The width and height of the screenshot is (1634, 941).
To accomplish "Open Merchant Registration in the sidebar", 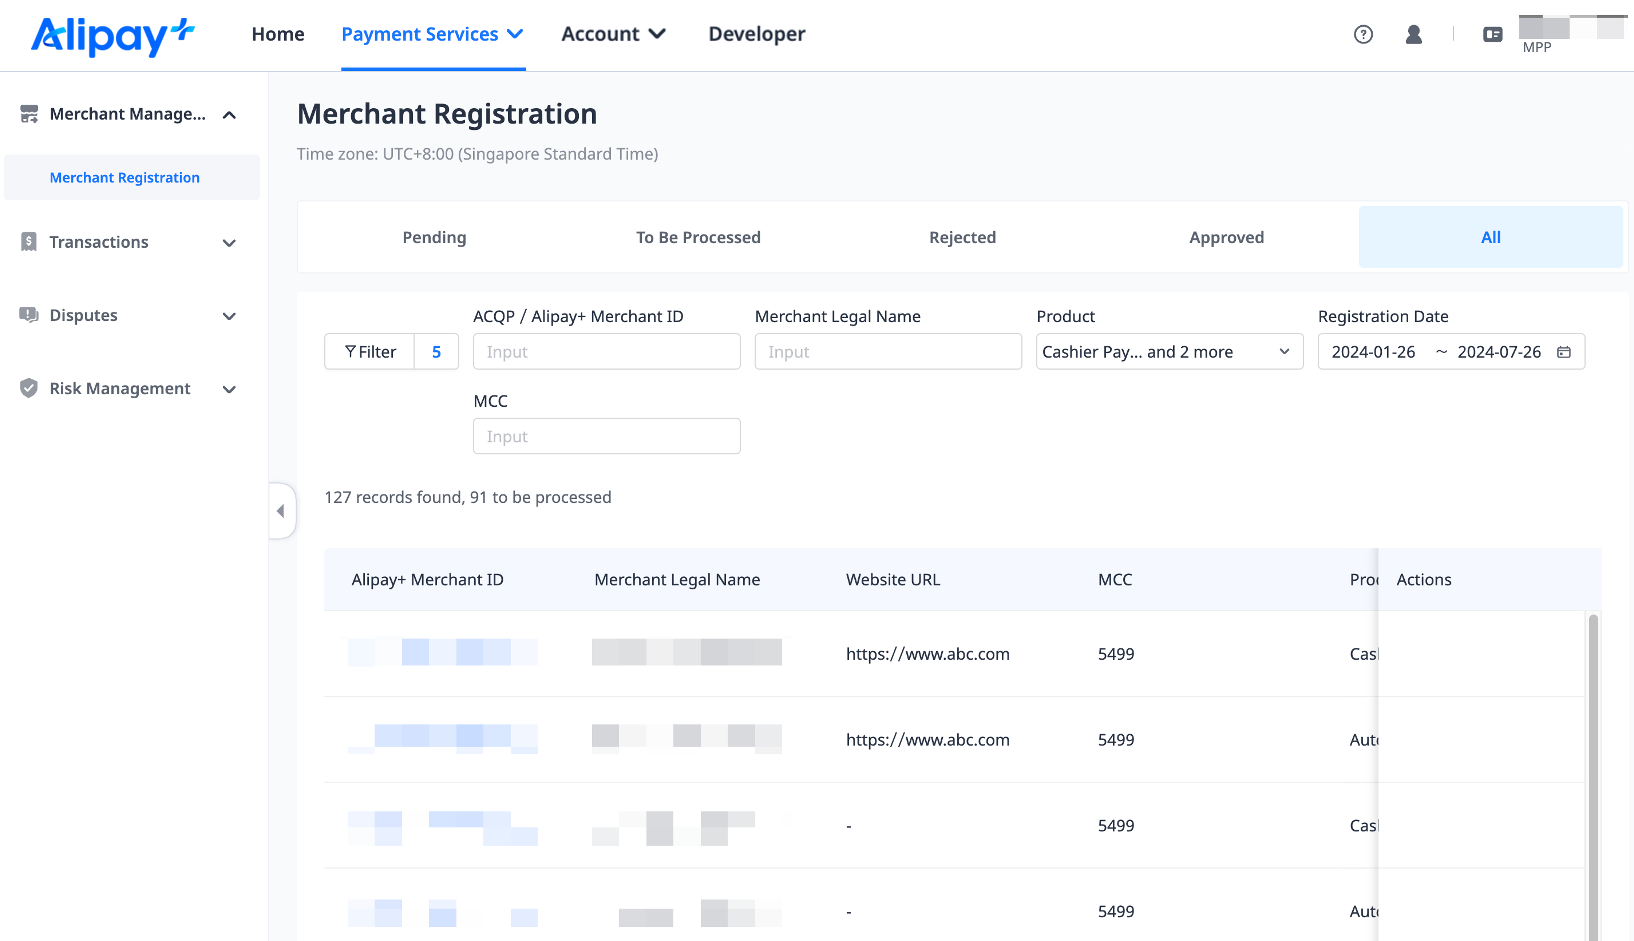I will (125, 178).
